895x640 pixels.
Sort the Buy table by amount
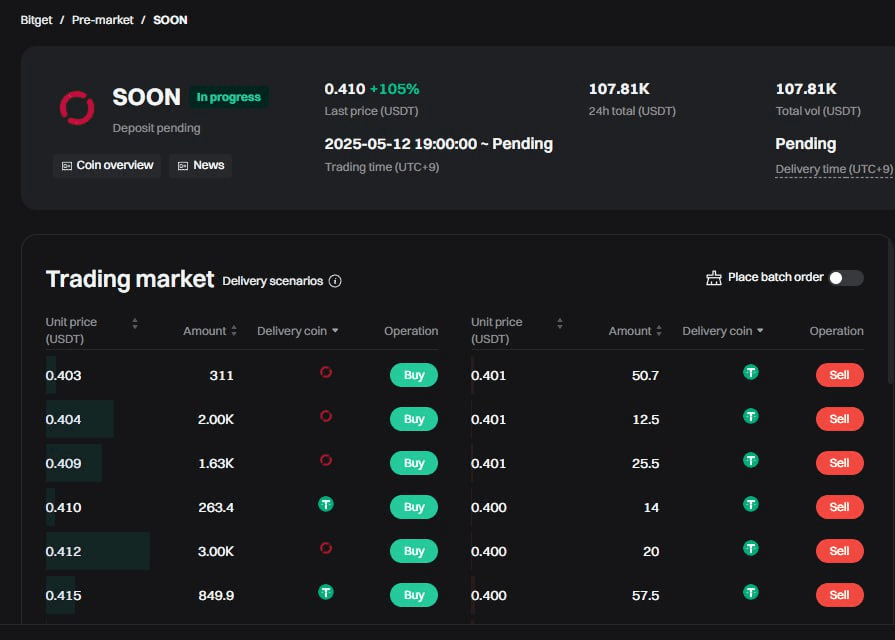234,331
